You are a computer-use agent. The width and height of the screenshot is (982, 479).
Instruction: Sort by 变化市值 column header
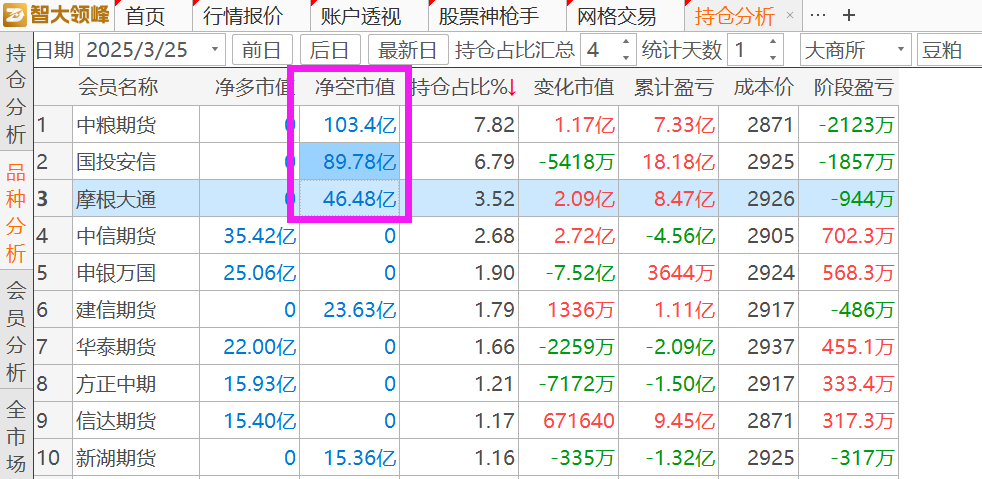pos(573,88)
